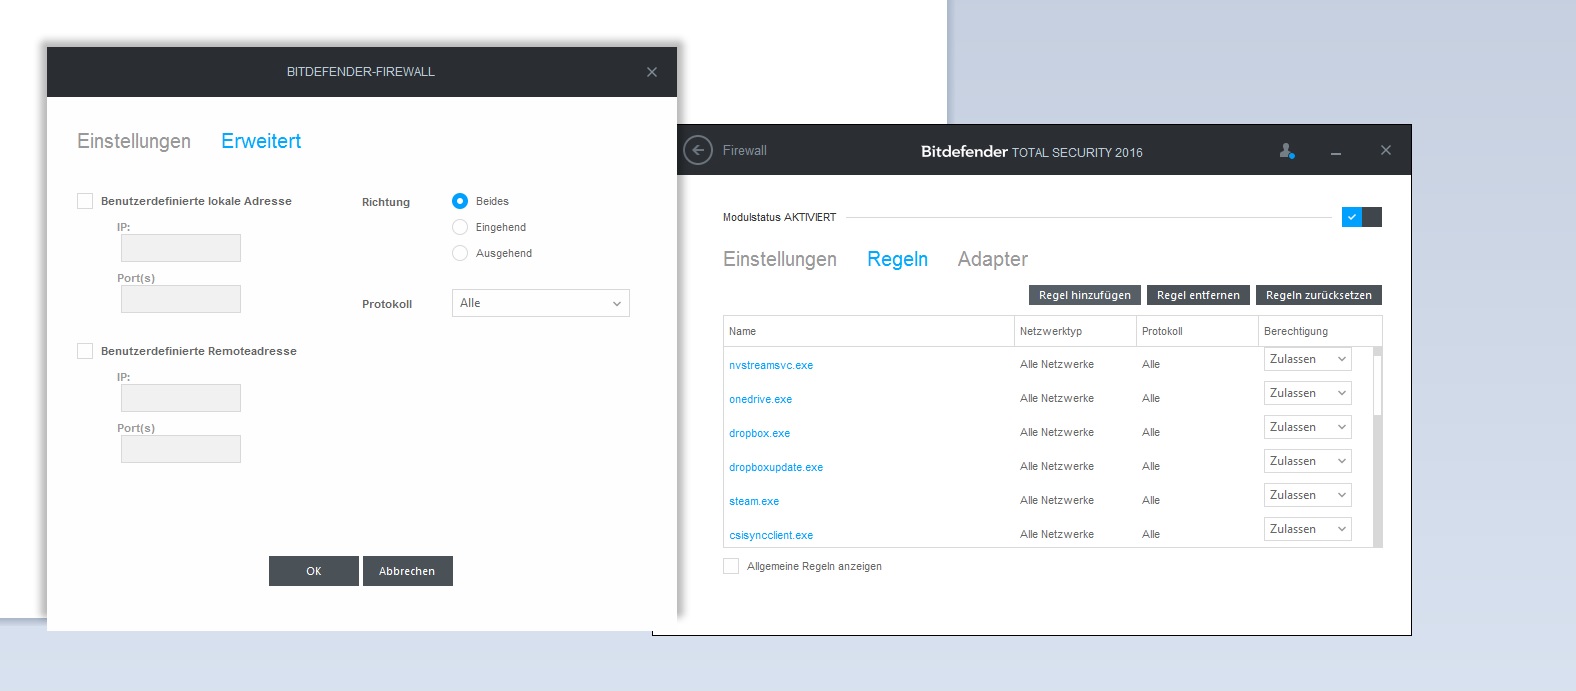Open the Adapter tab
The height and width of the screenshot is (691, 1576).
click(x=992, y=259)
